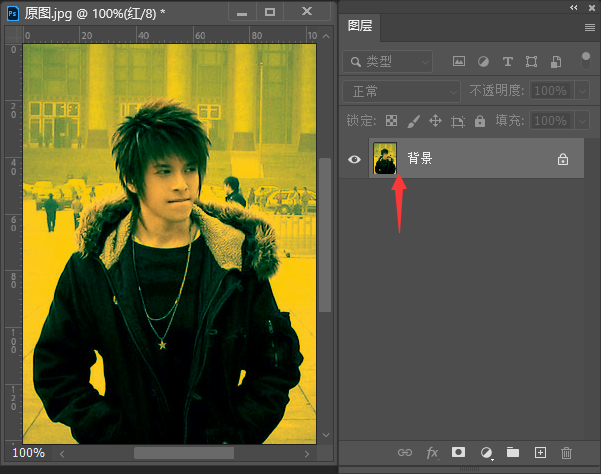This screenshot has width=601, height=474.
Task: Click the pixel layer filter icon
Action: (459, 61)
